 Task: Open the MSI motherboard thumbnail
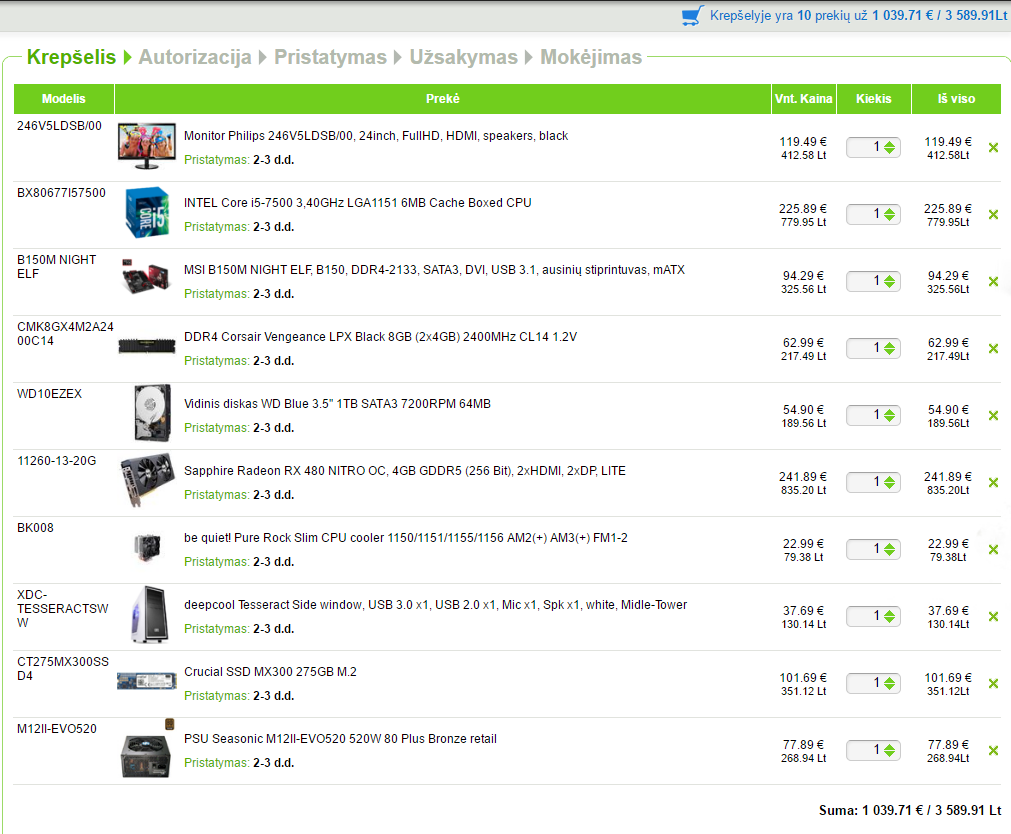pyautogui.click(x=147, y=276)
